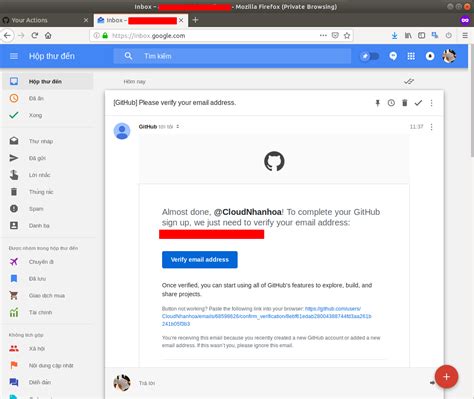
Task: Open page actions three-dot menu in URL bar
Action: point(323,35)
